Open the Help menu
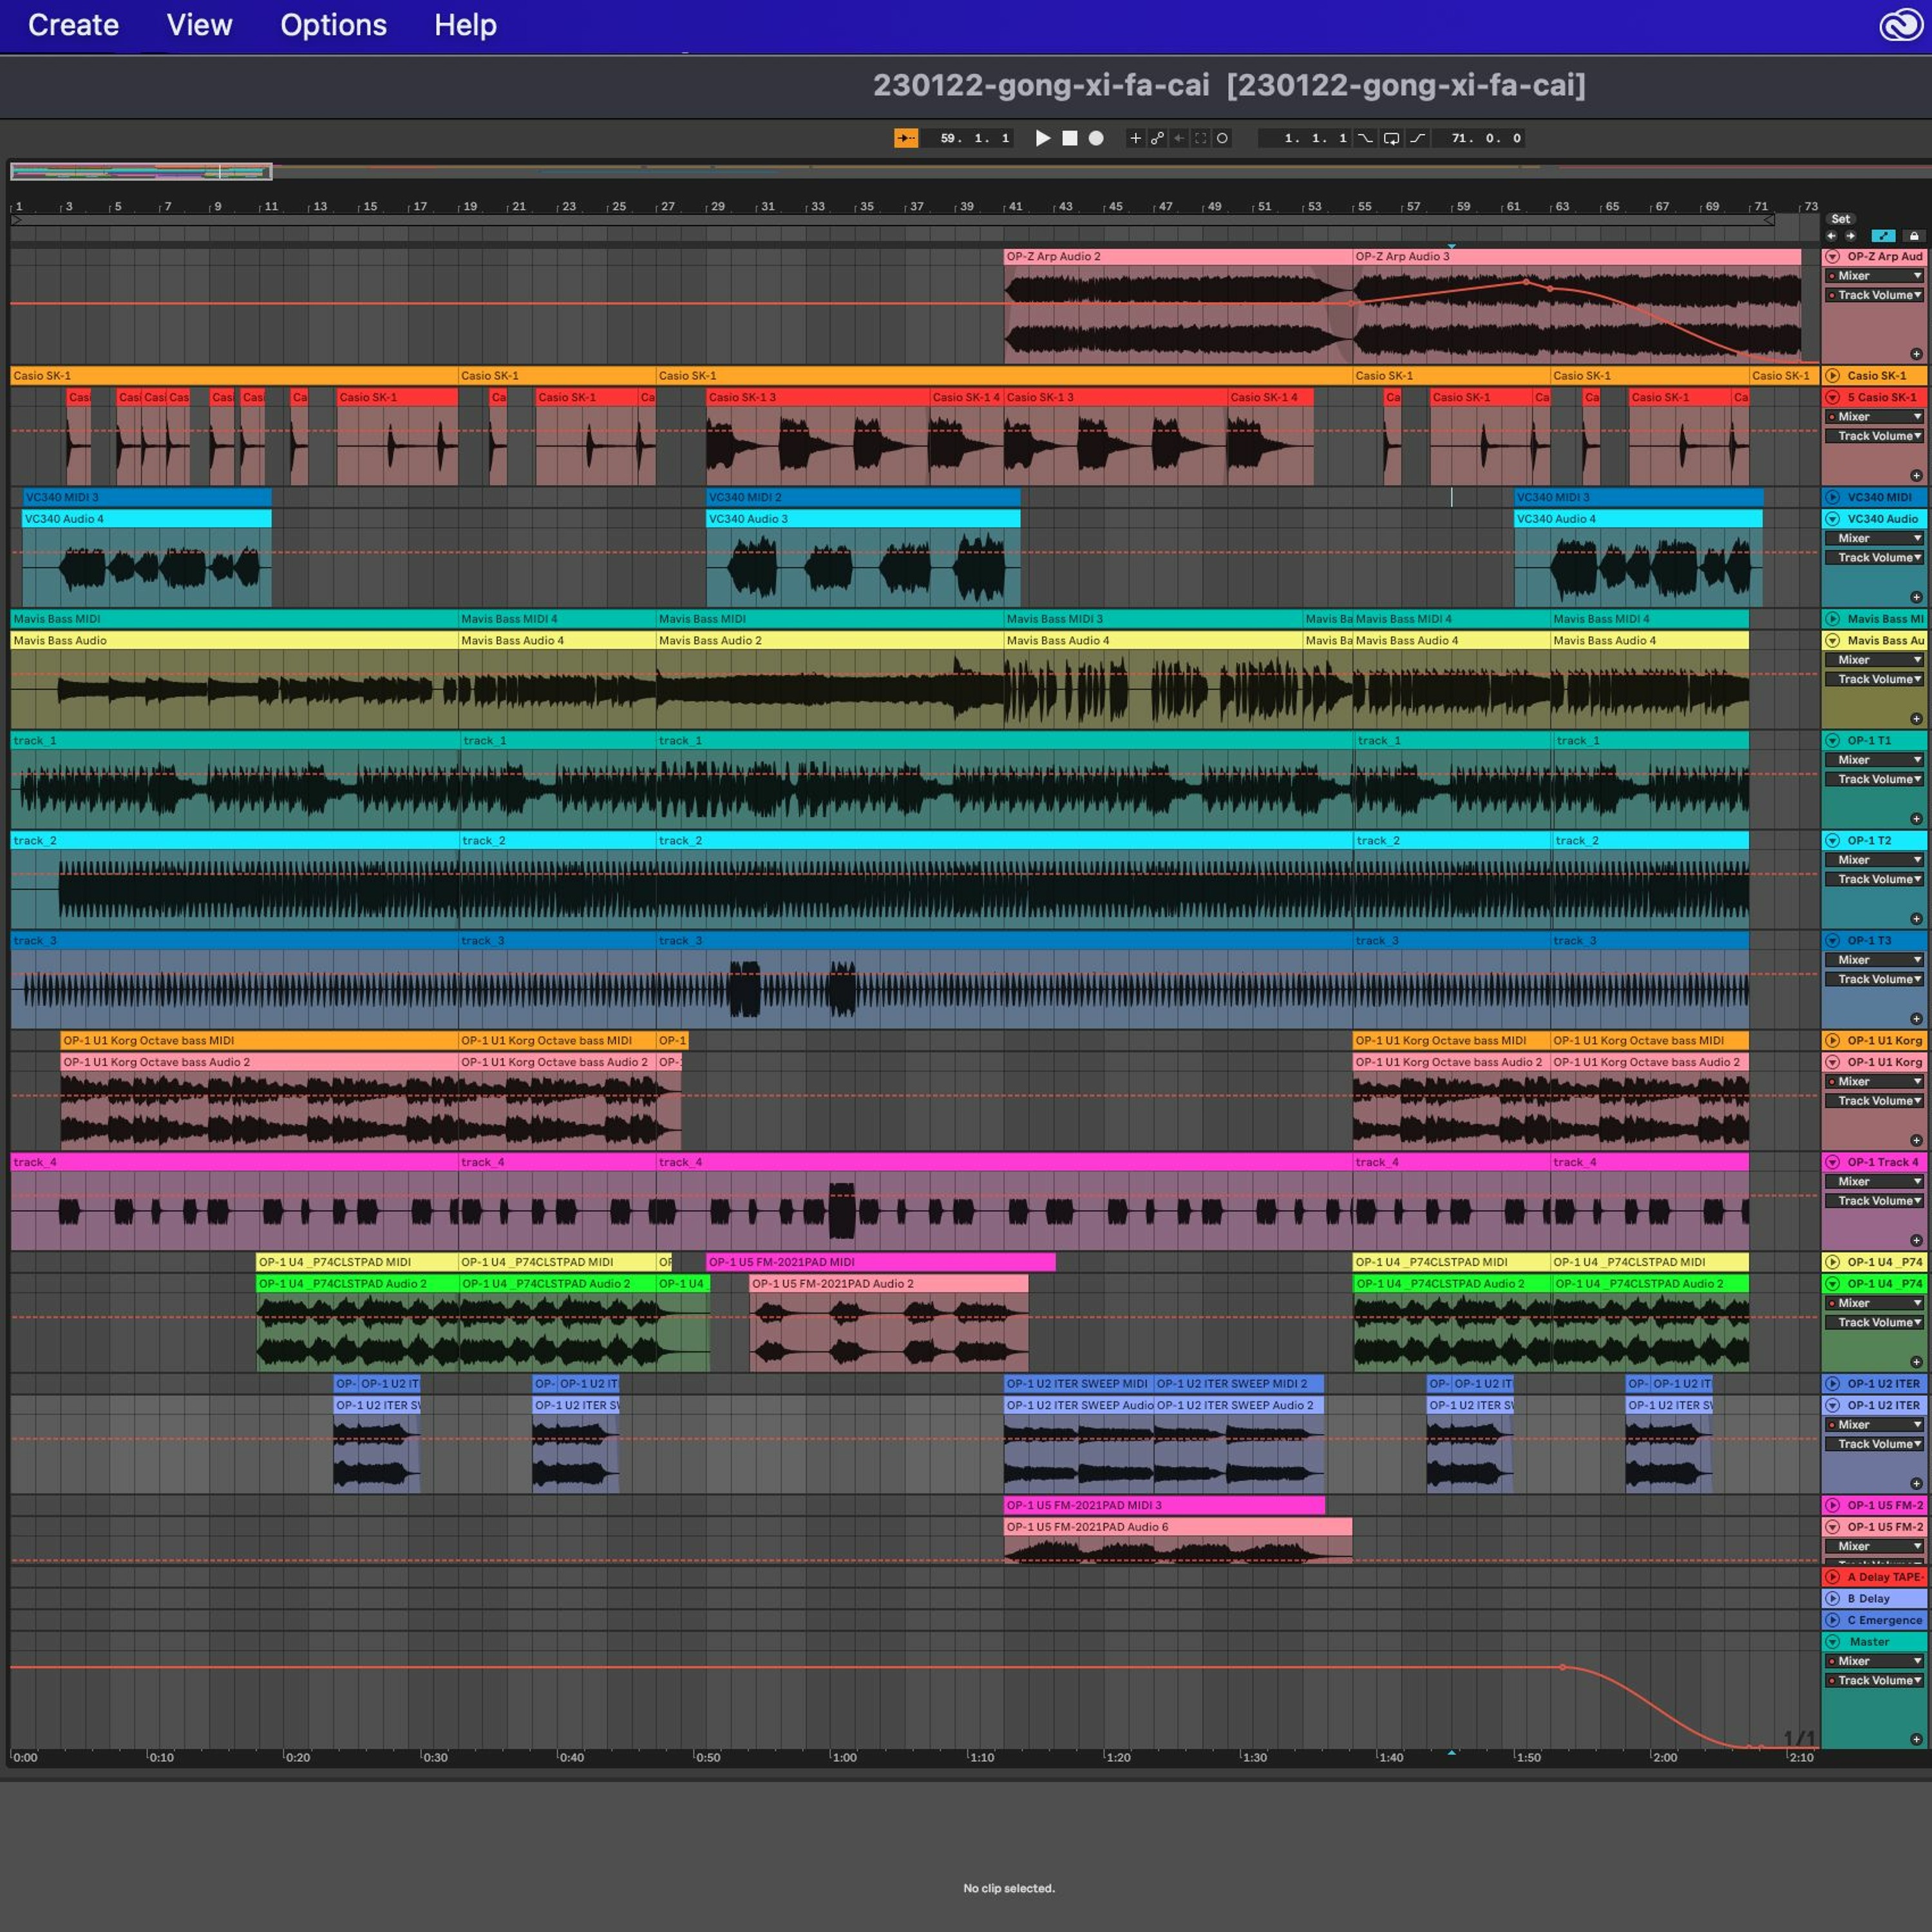 click(x=465, y=25)
